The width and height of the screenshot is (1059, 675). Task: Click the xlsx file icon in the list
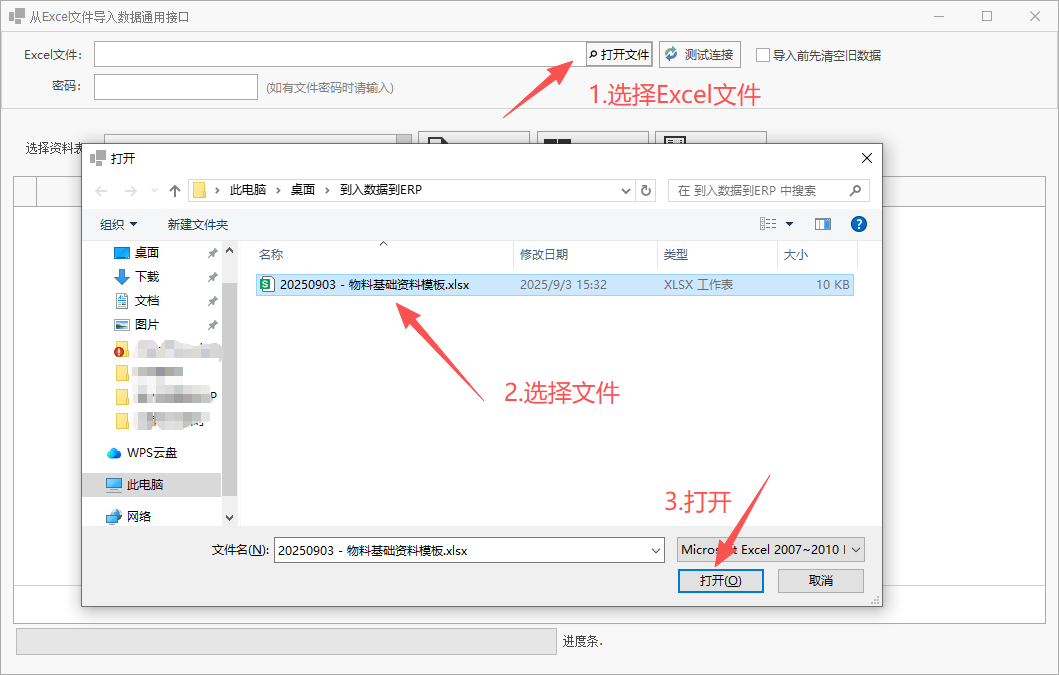(267, 285)
